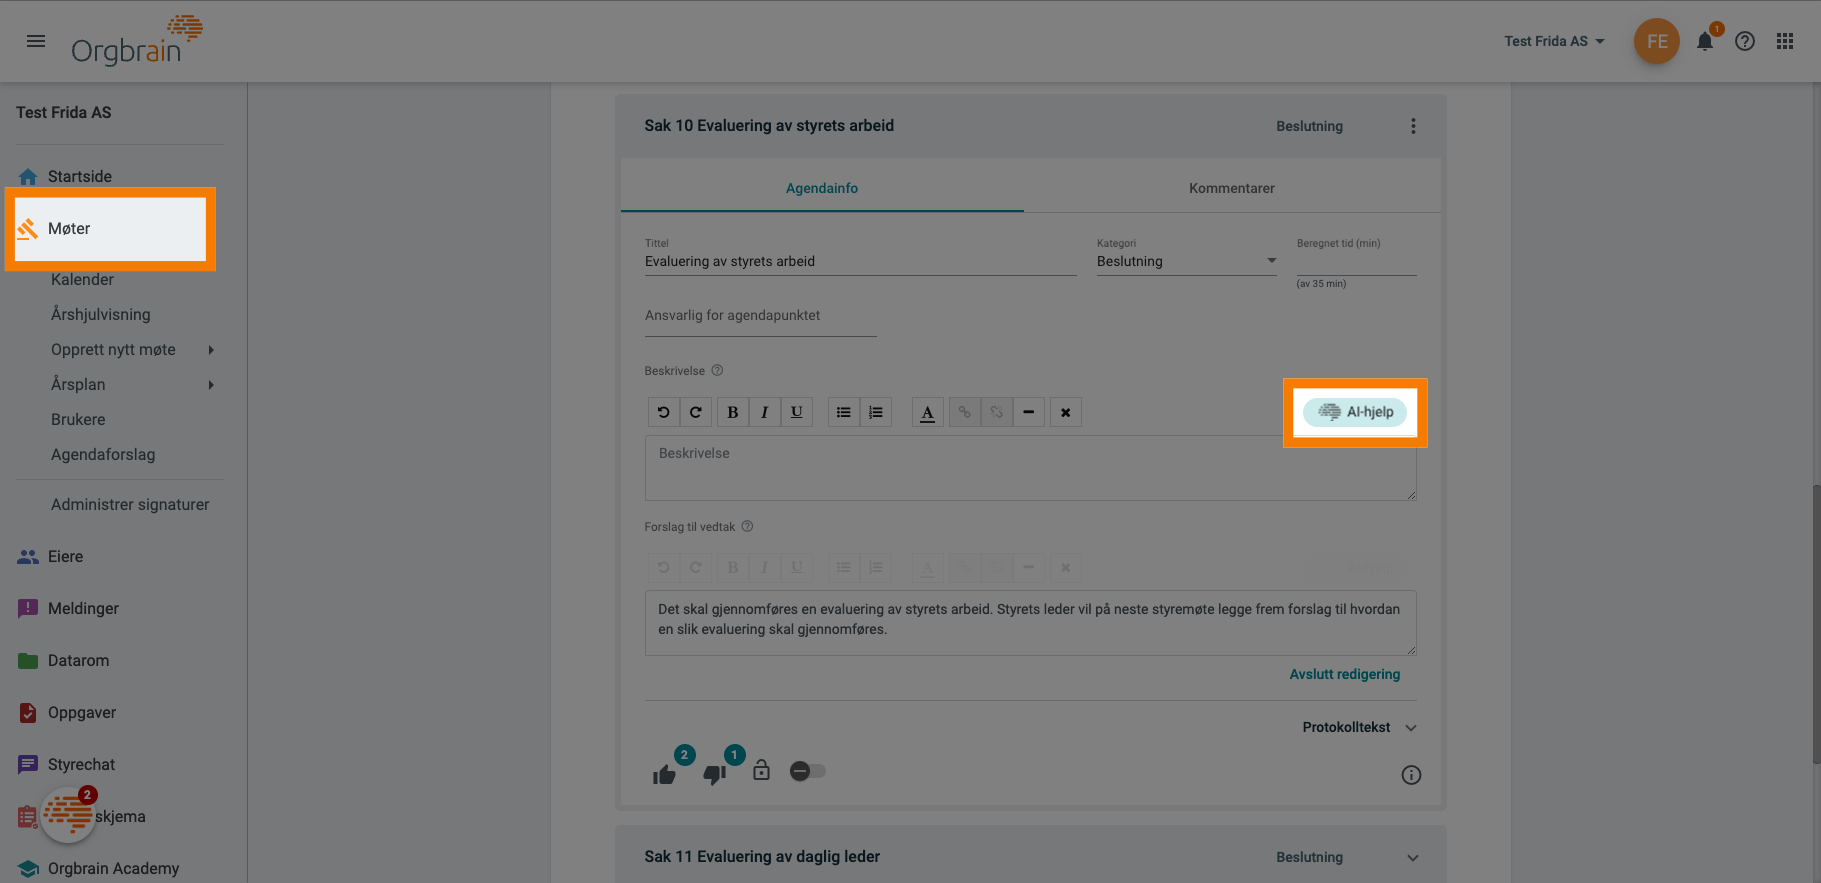
Task: Click the help icon next to Forslag til vedtak
Action: 747,526
